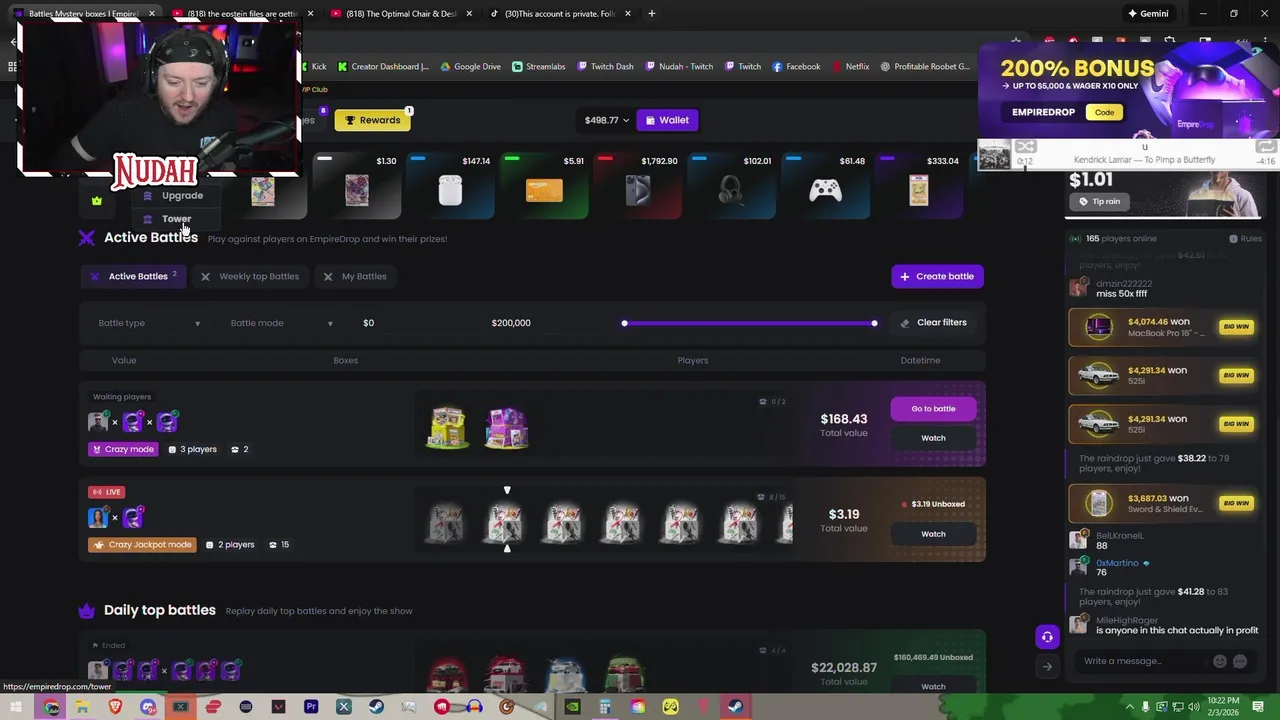
Task: Click the Code button on EmpireDrop banner
Action: coord(1104,112)
